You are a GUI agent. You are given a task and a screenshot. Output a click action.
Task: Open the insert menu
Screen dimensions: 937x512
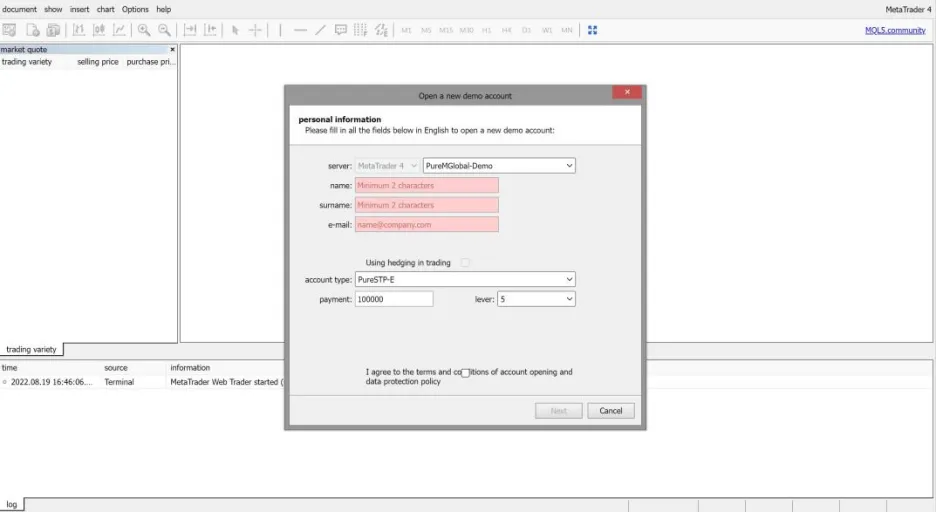pyautogui.click(x=79, y=9)
